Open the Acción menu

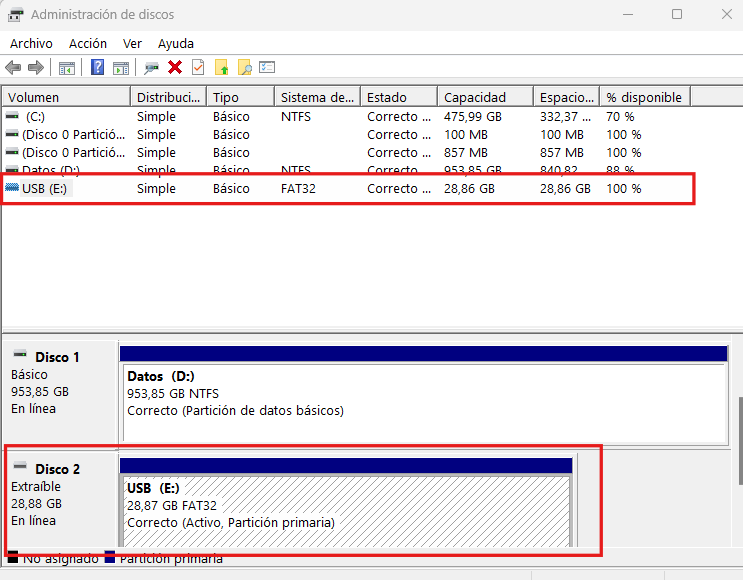click(88, 44)
